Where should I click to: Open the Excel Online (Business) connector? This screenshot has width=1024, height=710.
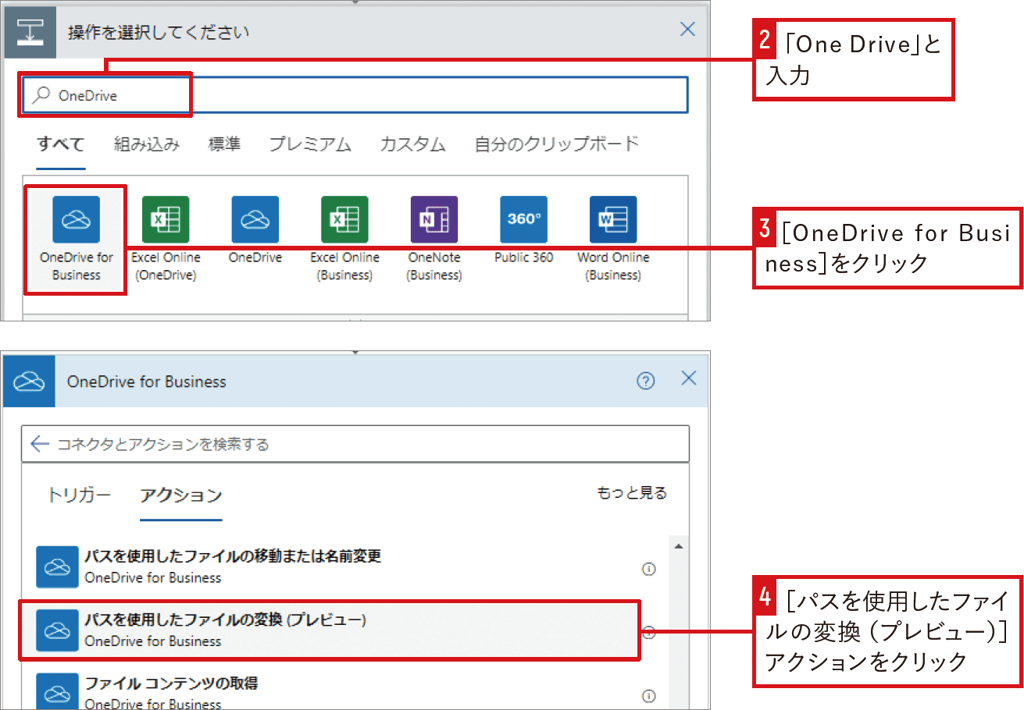[344, 220]
